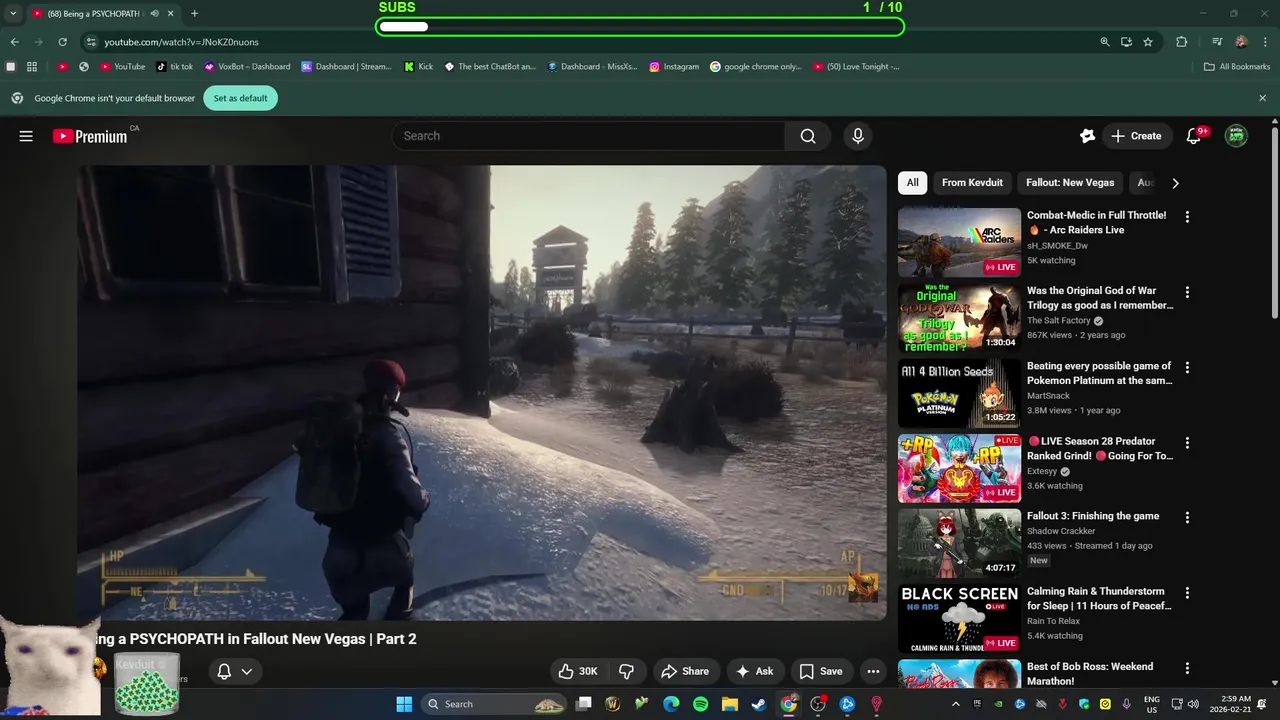
Task: Click the Create button
Action: 1136,136
